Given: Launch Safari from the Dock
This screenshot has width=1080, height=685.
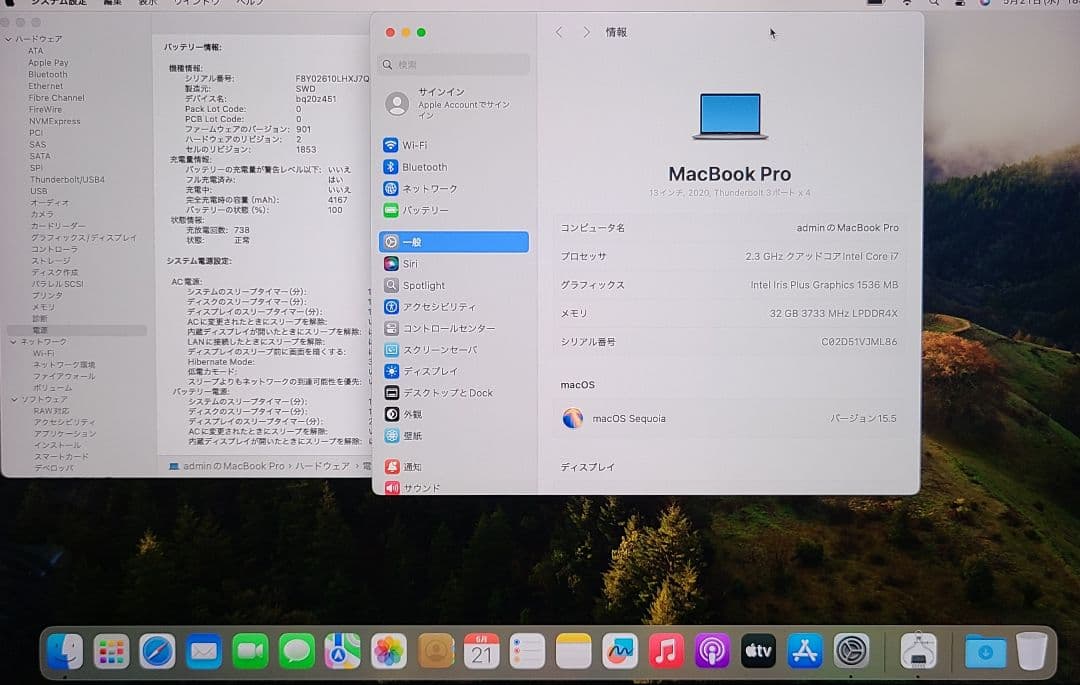Looking at the screenshot, I should 157,651.
